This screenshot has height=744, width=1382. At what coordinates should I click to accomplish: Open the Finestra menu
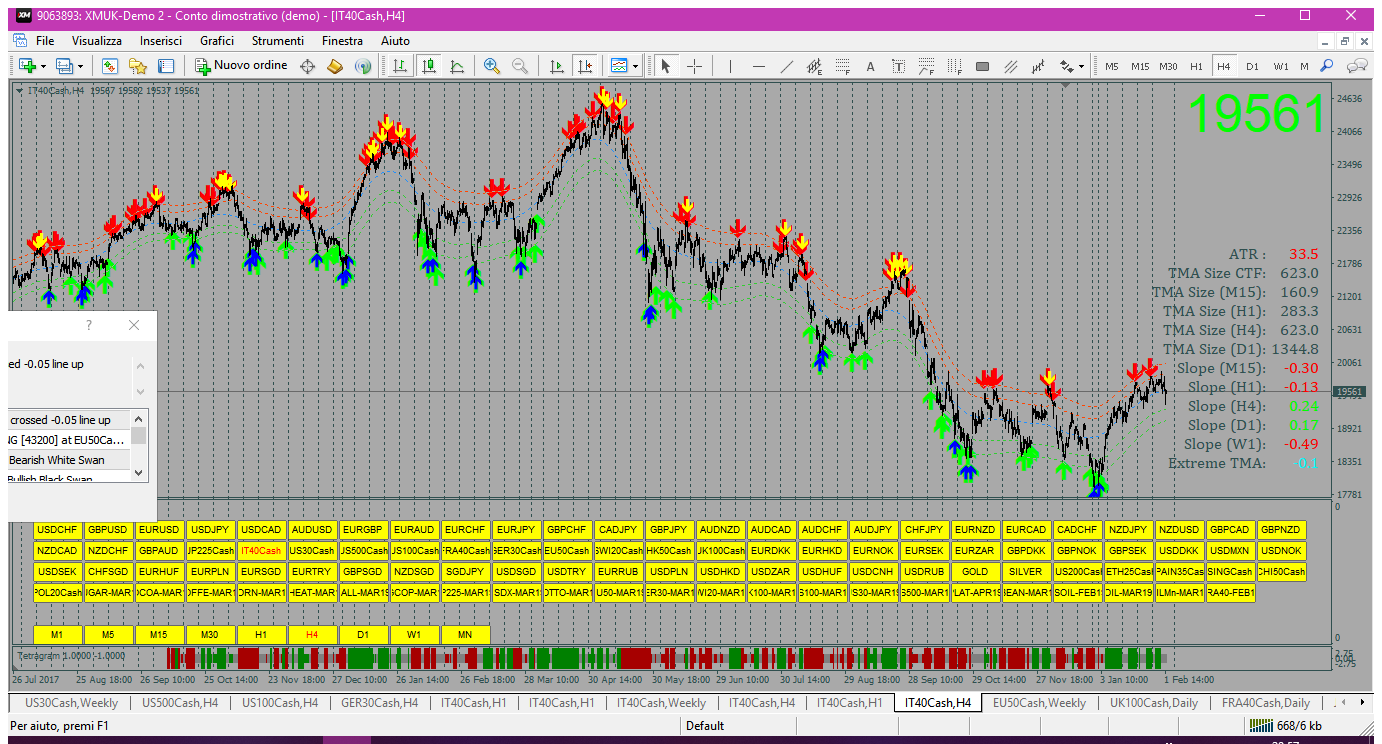coord(343,41)
